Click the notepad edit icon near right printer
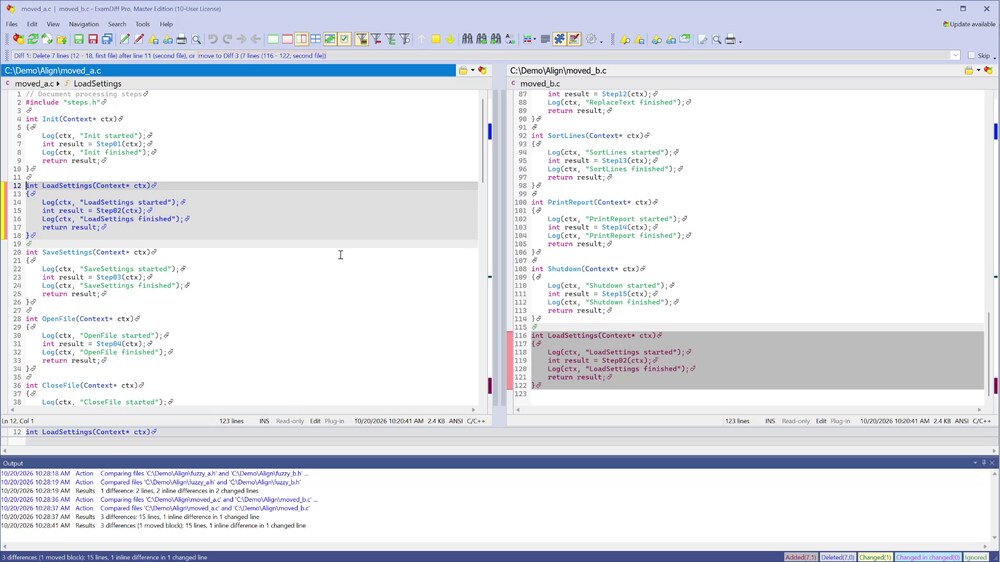Image resolution: width=1000 pixels, height=562 pixels. [702, 40]
